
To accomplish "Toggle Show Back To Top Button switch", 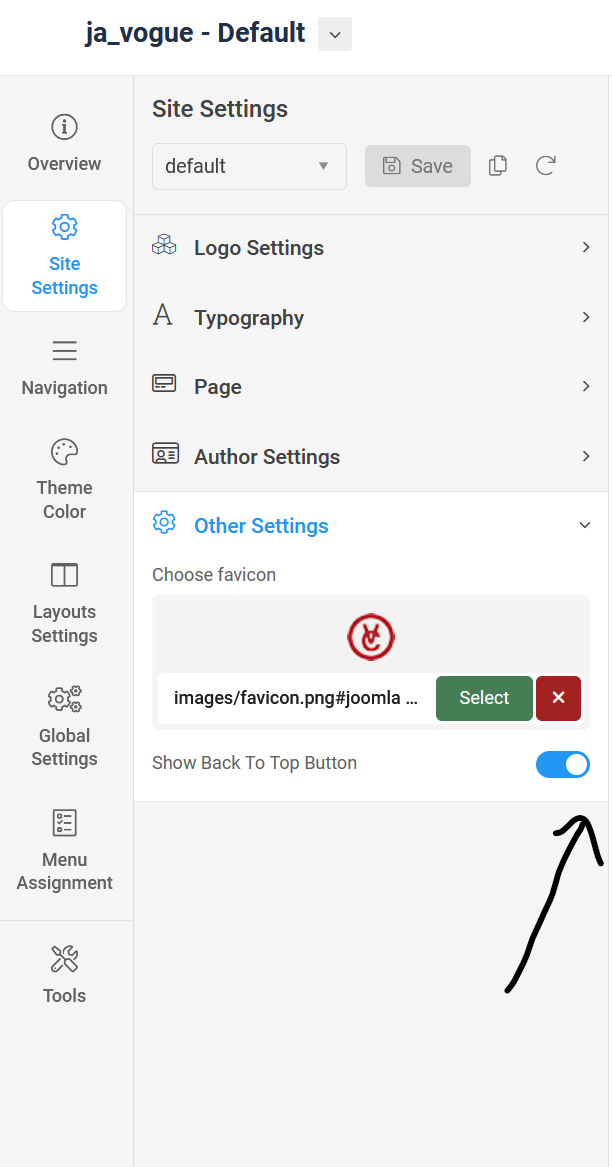I will (x=563, y=765).
